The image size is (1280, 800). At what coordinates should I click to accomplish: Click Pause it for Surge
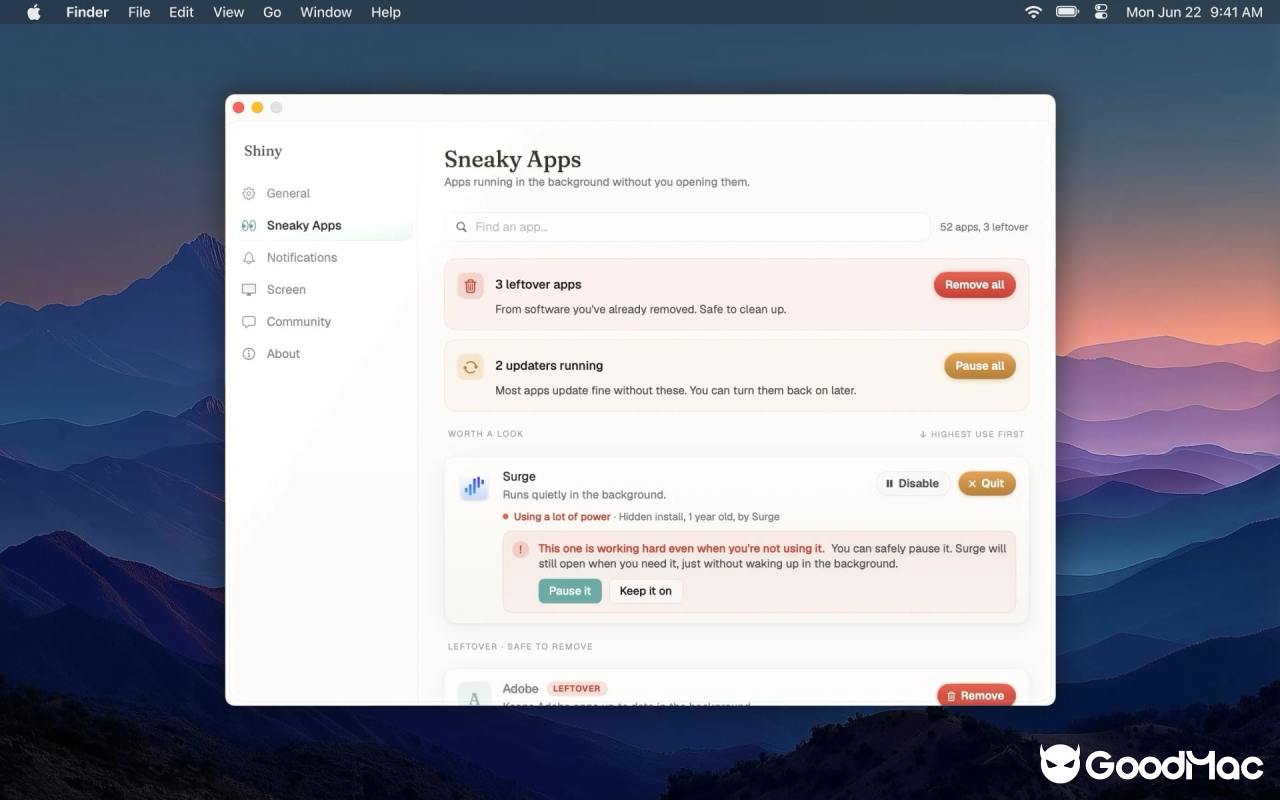[570, 591]
